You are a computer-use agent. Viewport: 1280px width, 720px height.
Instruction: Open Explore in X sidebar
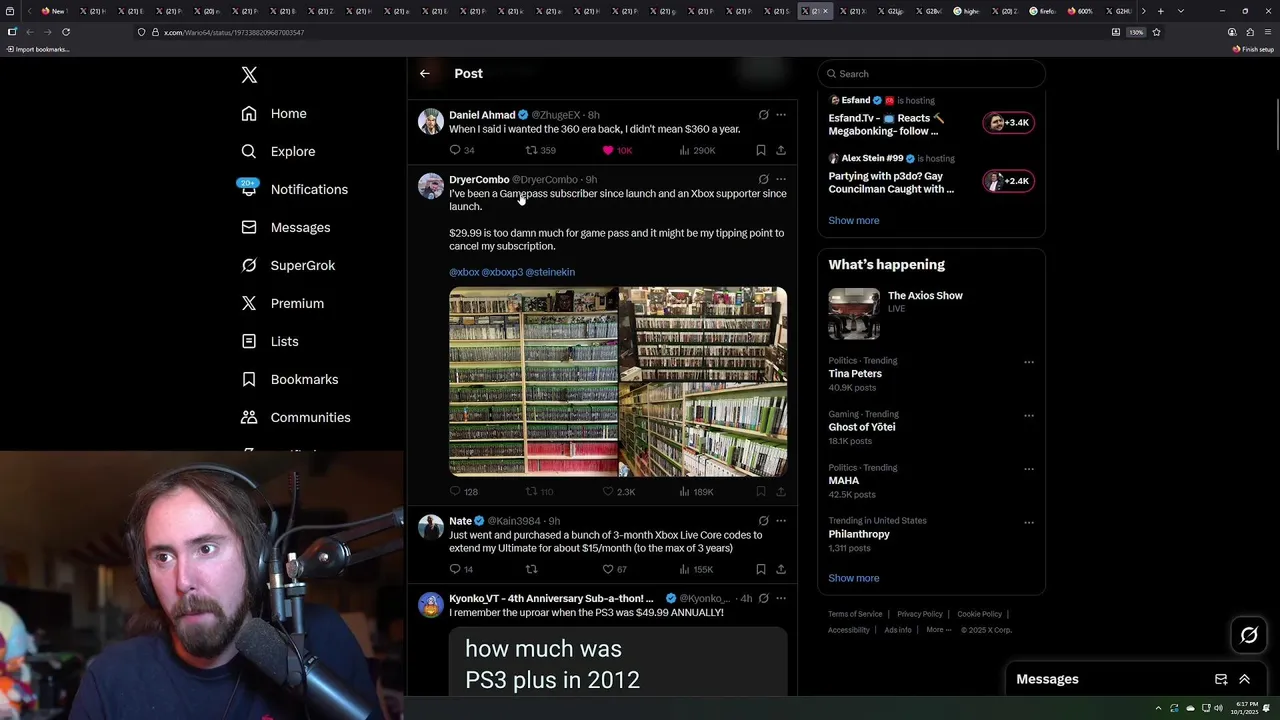tap(278, 152)
